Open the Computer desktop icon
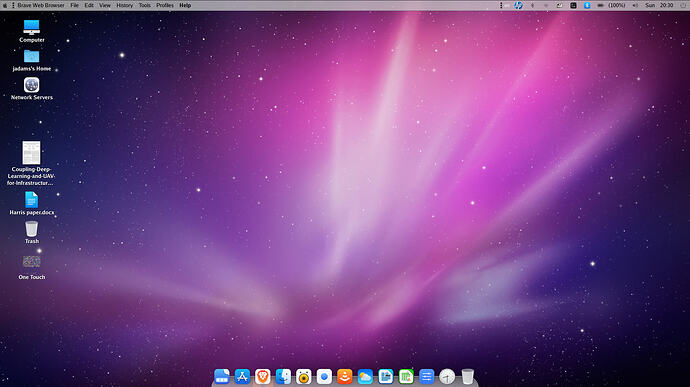Screen dimensions: 690x387 tap(32, 27)
